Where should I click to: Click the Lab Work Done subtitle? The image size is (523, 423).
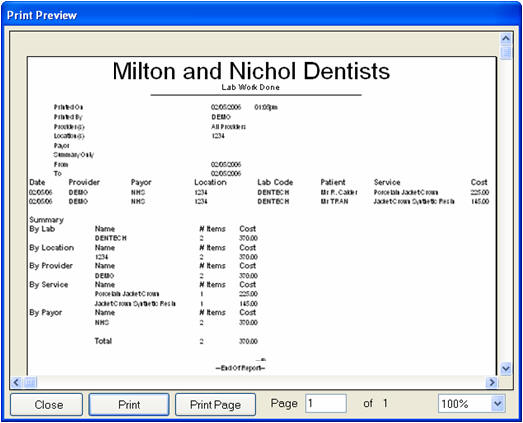coord(250,87)
